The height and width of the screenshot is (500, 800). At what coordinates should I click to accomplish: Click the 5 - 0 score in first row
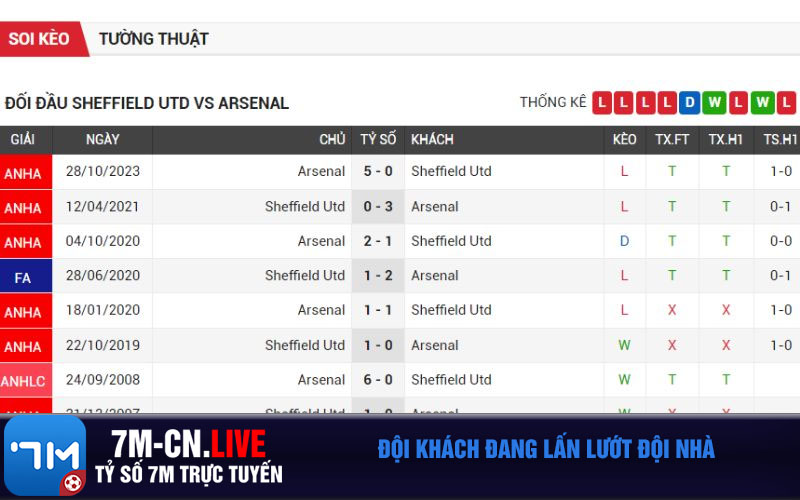(x=378, y=171)
